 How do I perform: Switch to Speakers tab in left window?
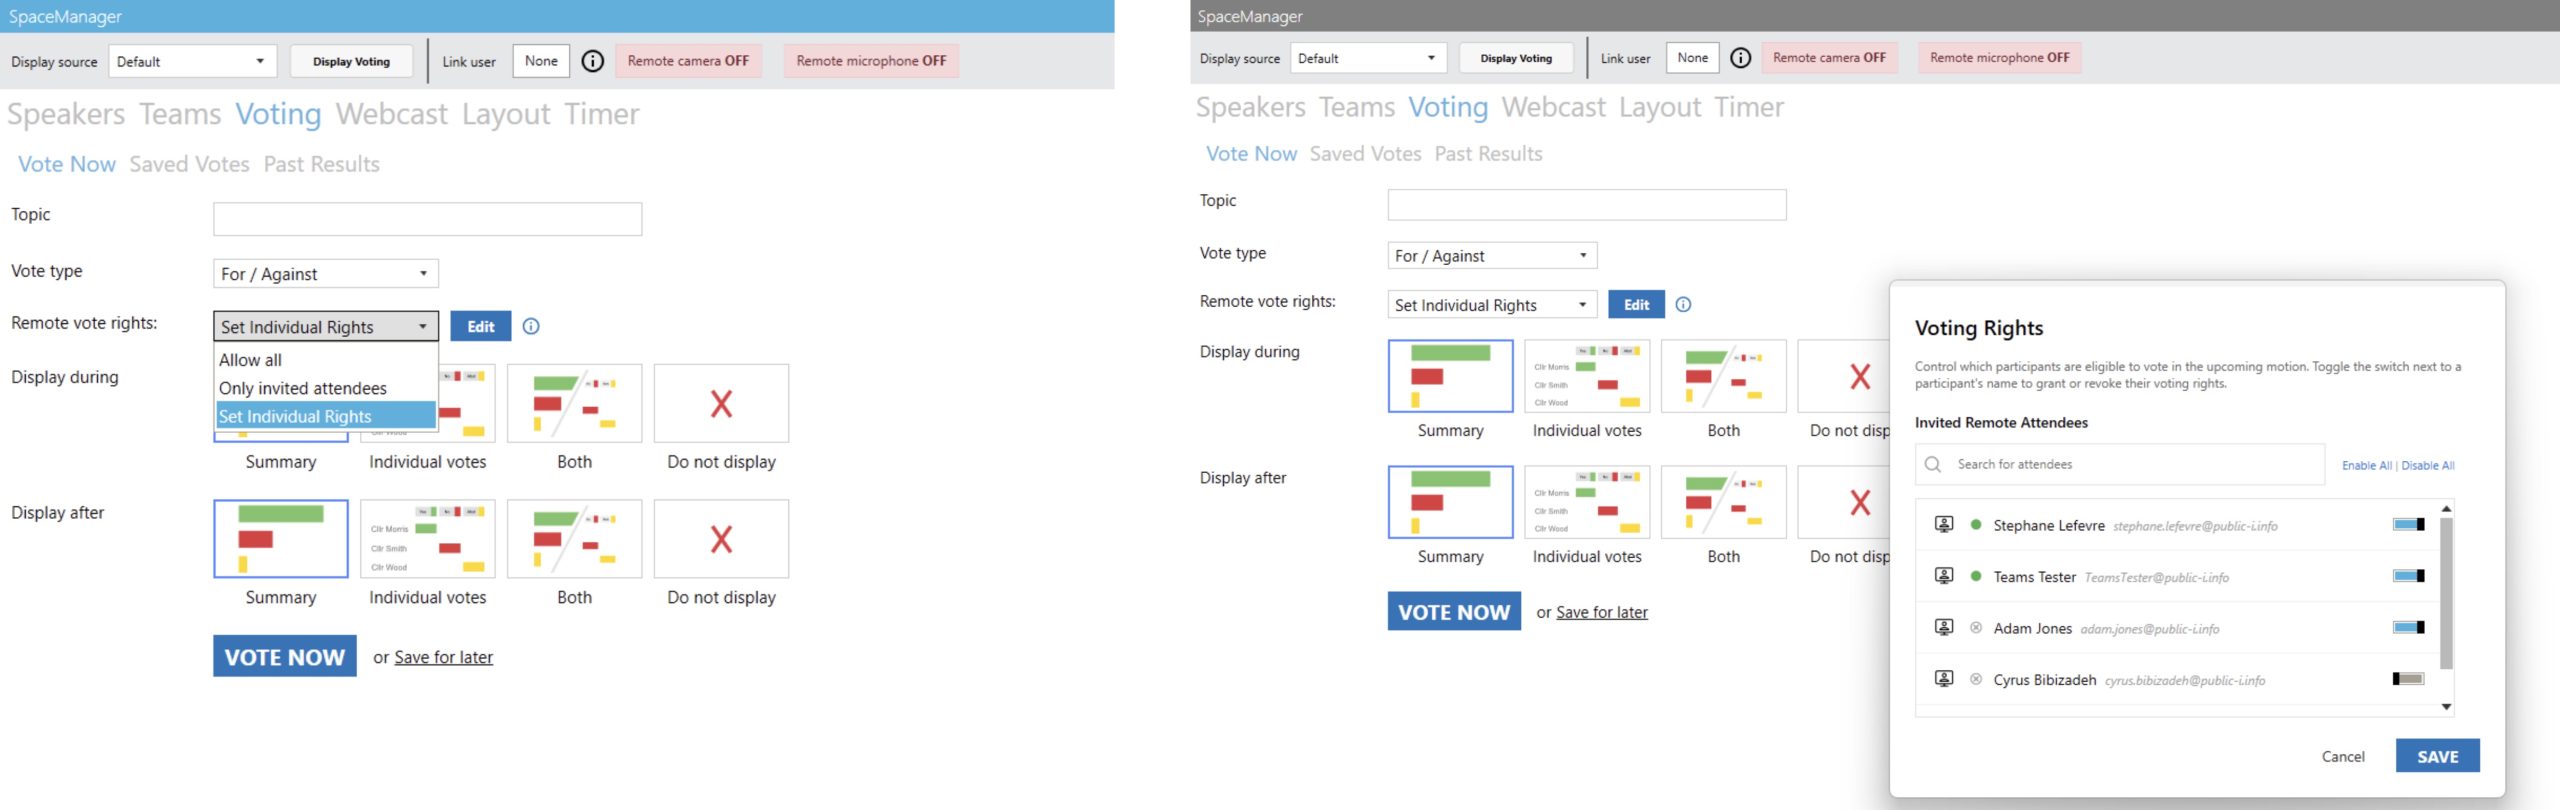pyautogui.click(x=66, y=114)
